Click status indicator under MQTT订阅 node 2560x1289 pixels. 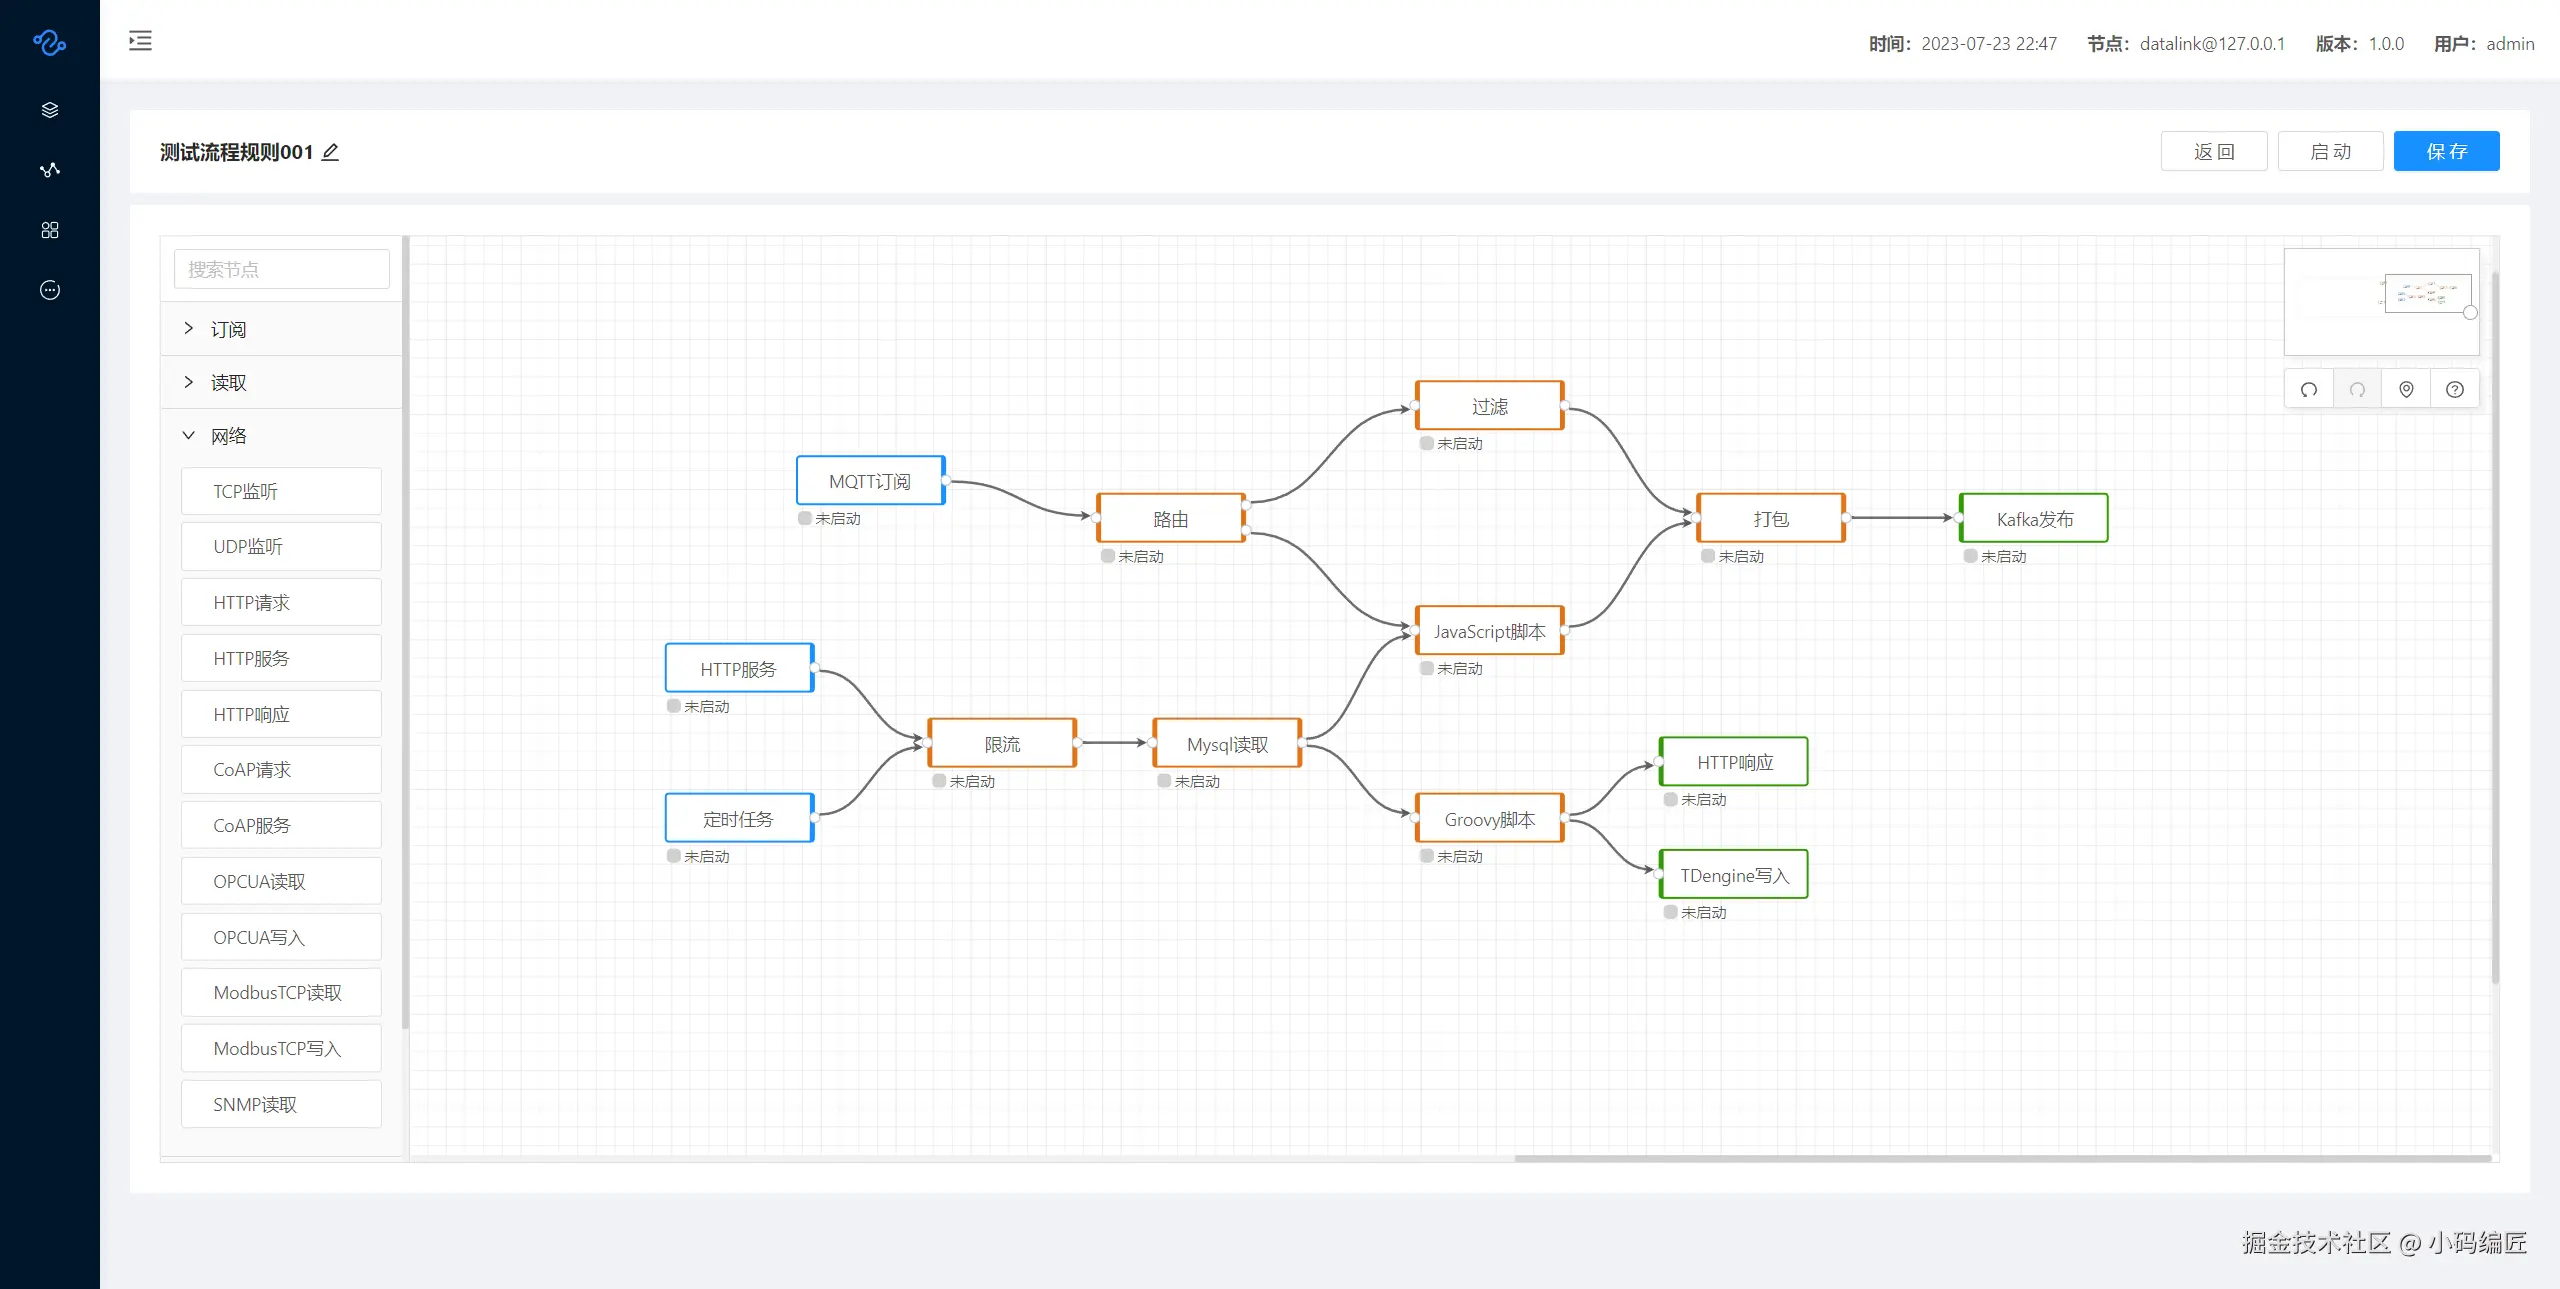tap(805, 518)
